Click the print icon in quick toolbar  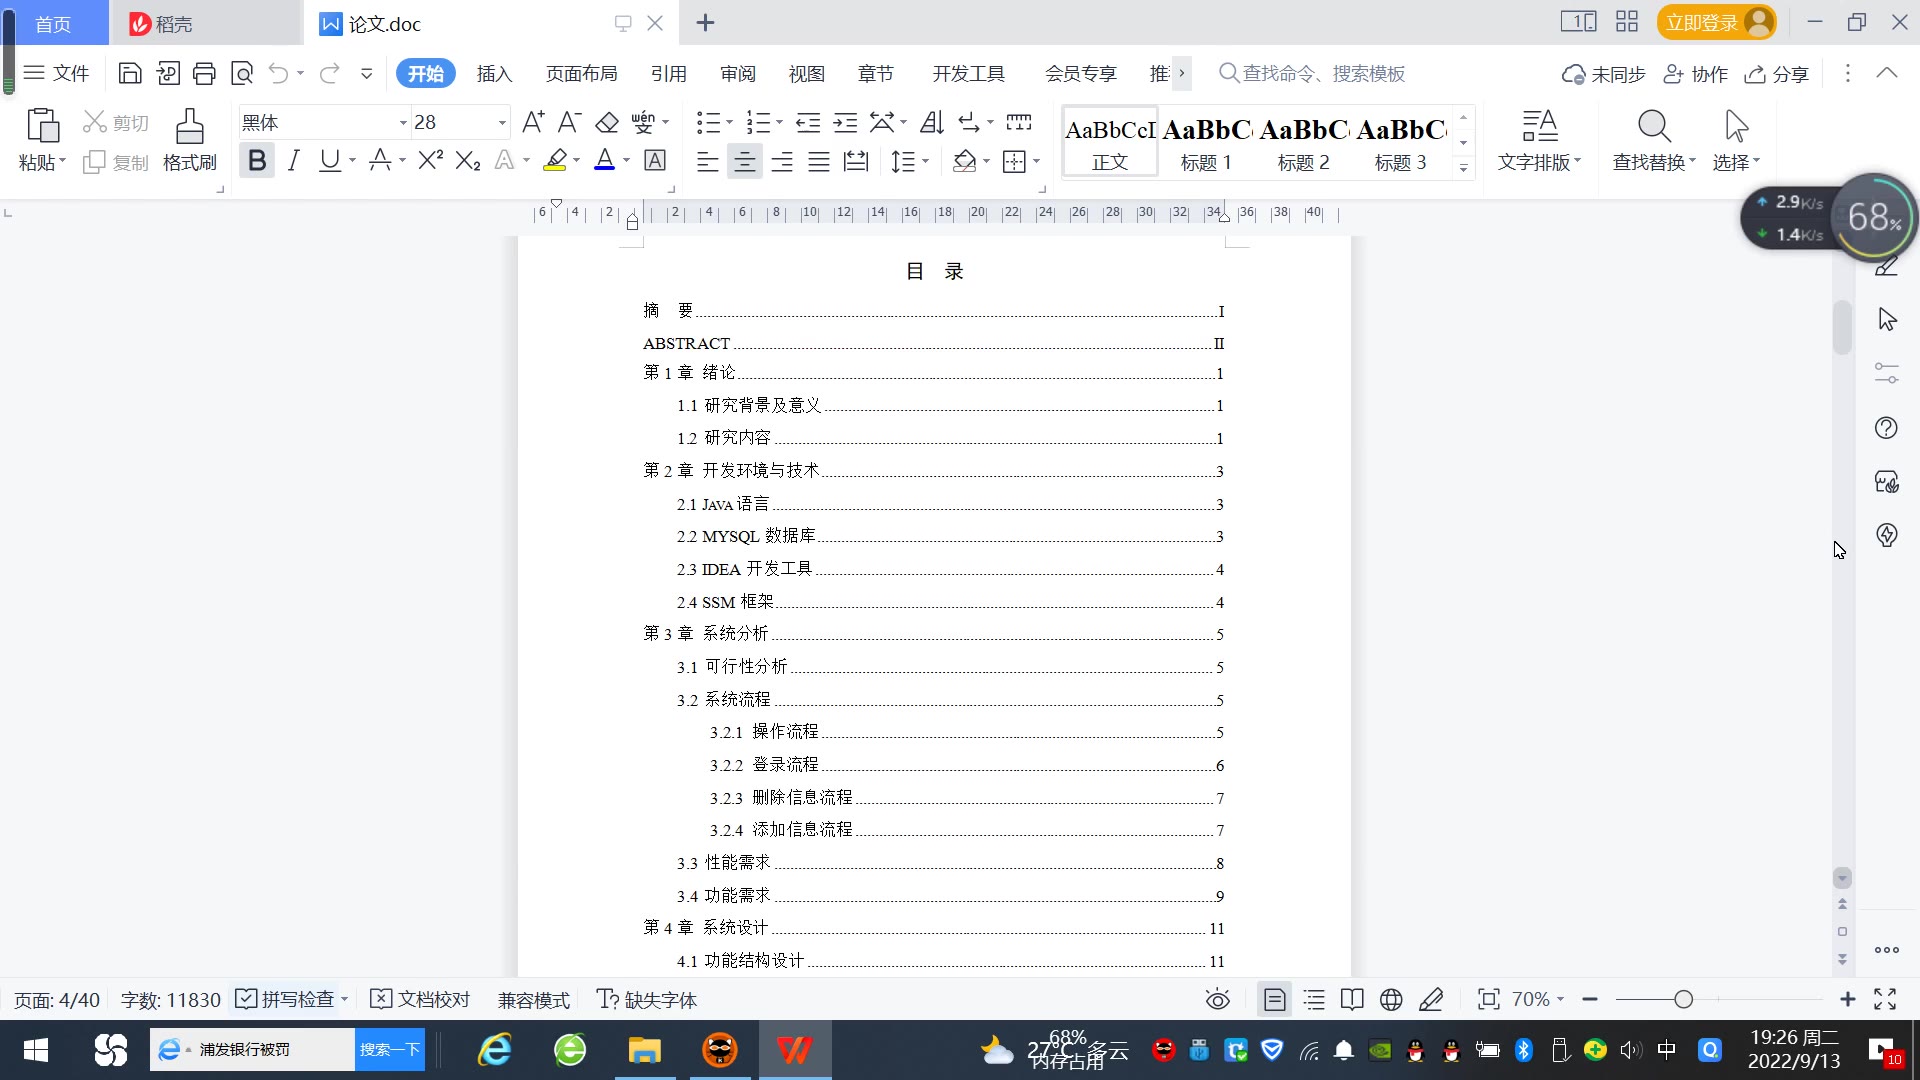(x=204, y=73)
